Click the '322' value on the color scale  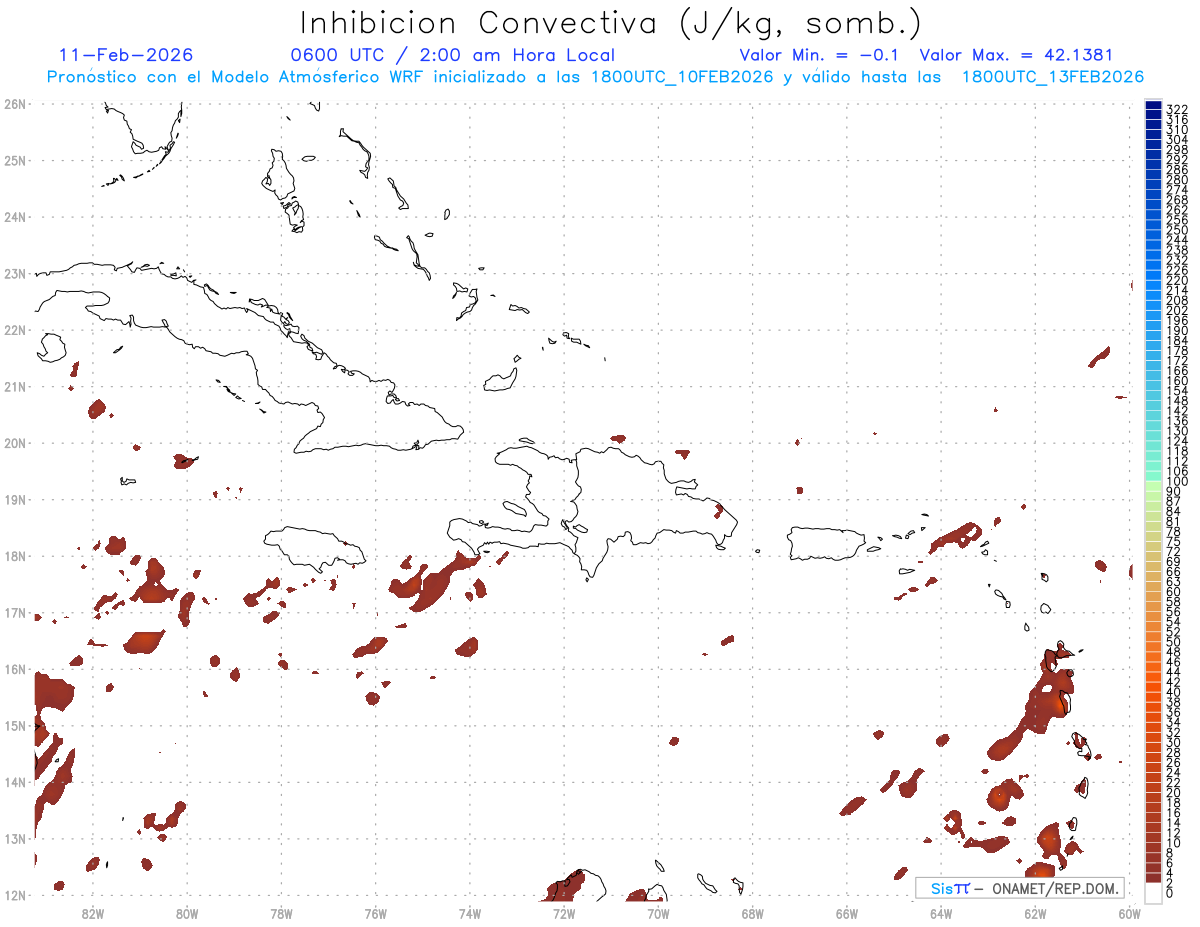tap(1177, 108)
